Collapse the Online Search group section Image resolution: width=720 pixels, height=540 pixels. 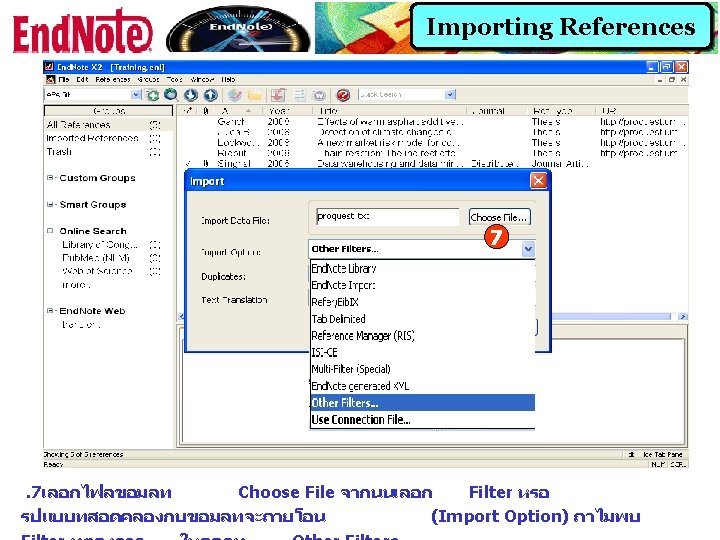click(50, 231)
